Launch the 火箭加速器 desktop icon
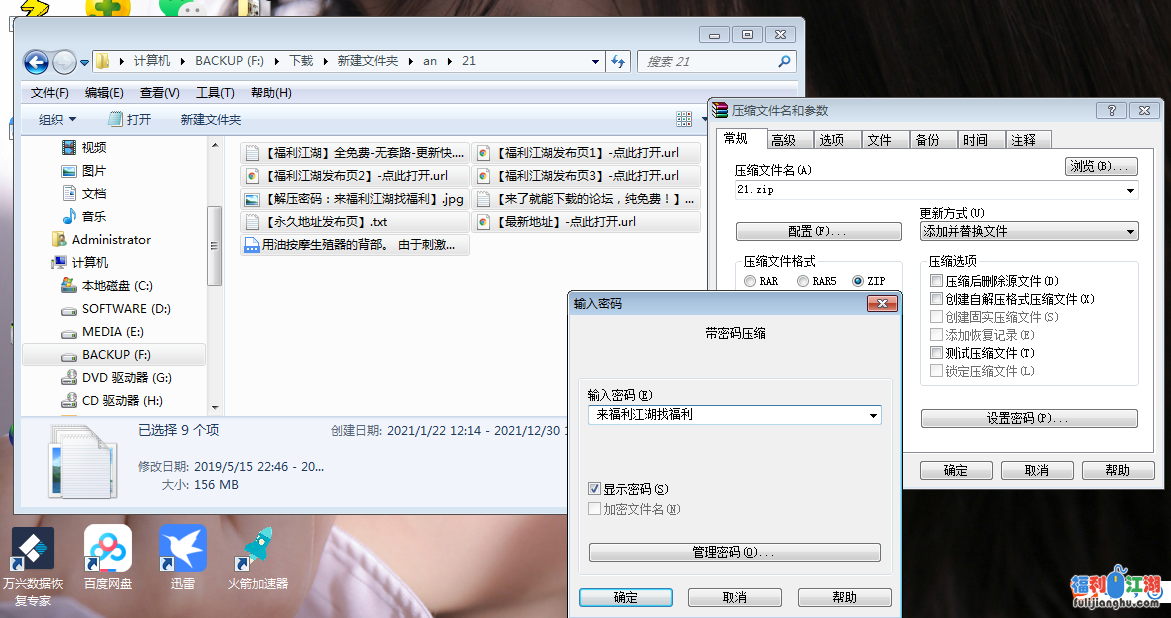Screen dimensions: 1171x618 [x=257, y=551]
